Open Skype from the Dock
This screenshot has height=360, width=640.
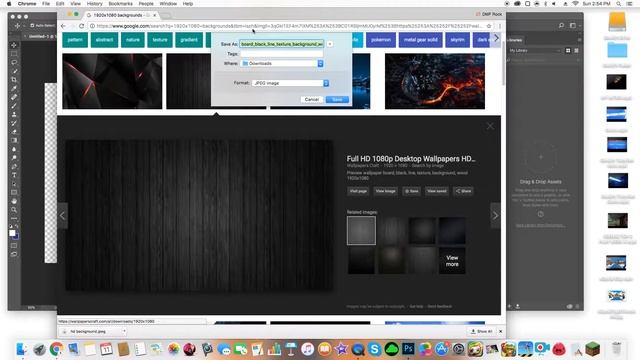[x=374, y=349]
